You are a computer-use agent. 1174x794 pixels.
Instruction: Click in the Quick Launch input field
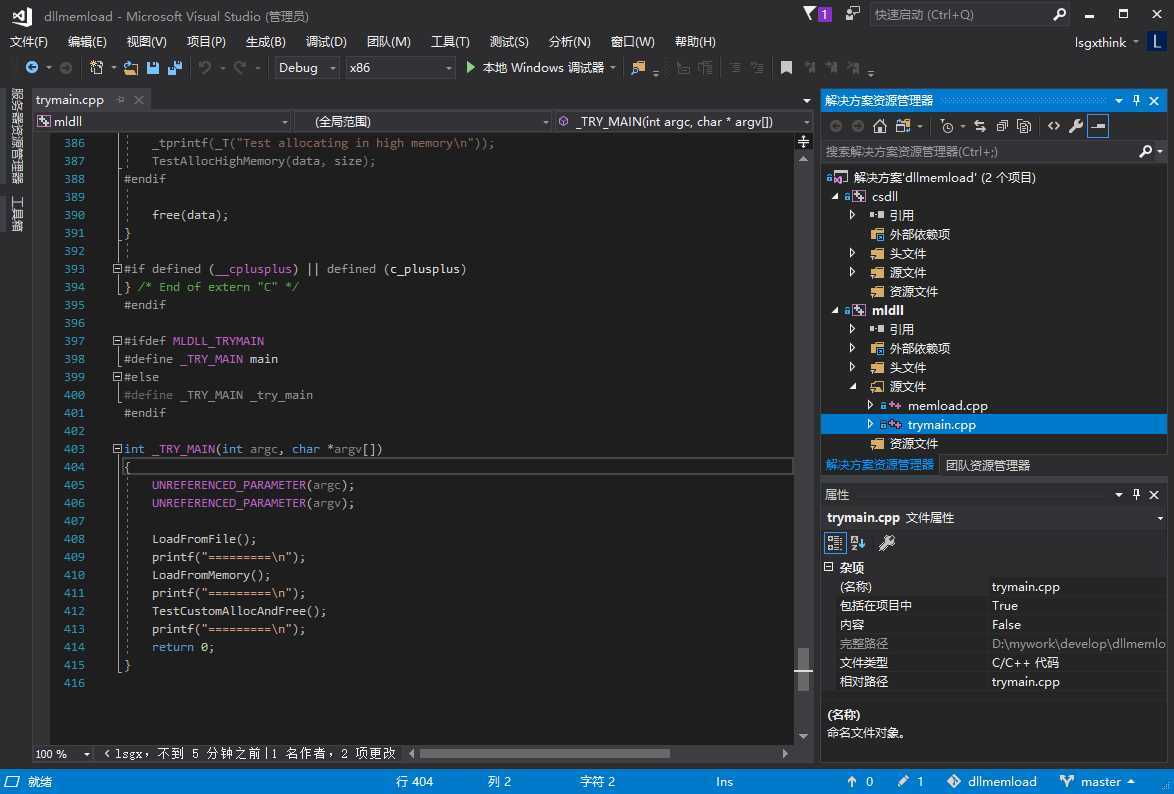tap(961, 14)
